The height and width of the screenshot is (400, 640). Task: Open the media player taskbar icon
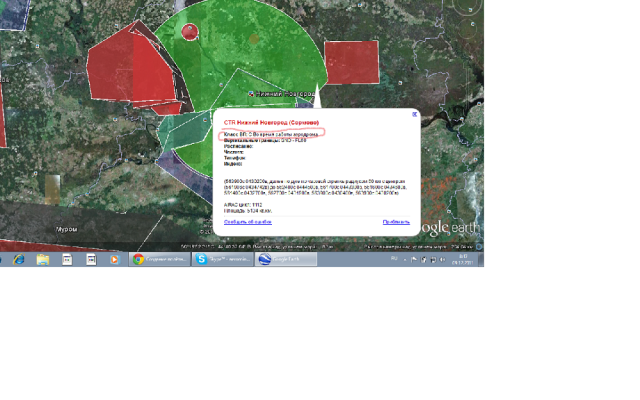coord(114,259)
